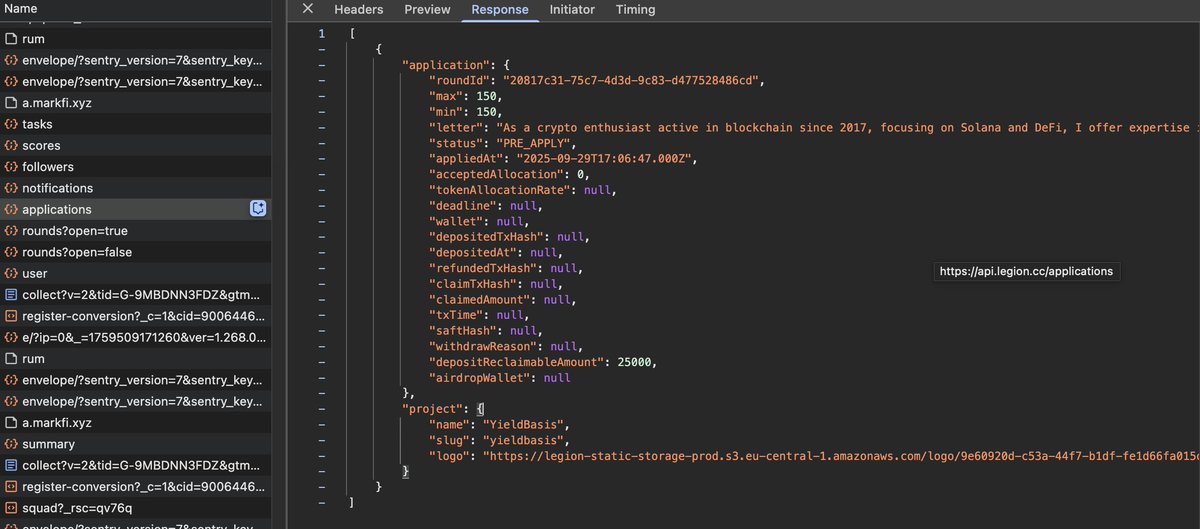The height and width of the screenshot is (529, 1200).
Task: Select the Response tab
Action: [x=500, y=9]
